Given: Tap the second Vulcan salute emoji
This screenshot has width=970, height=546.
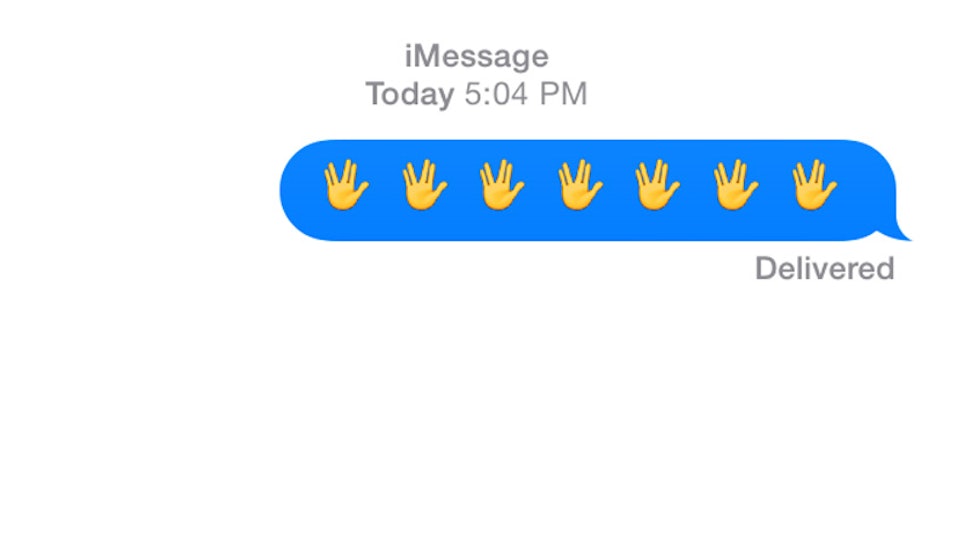Looking at the screenshot, I should (x=424, y=185).
